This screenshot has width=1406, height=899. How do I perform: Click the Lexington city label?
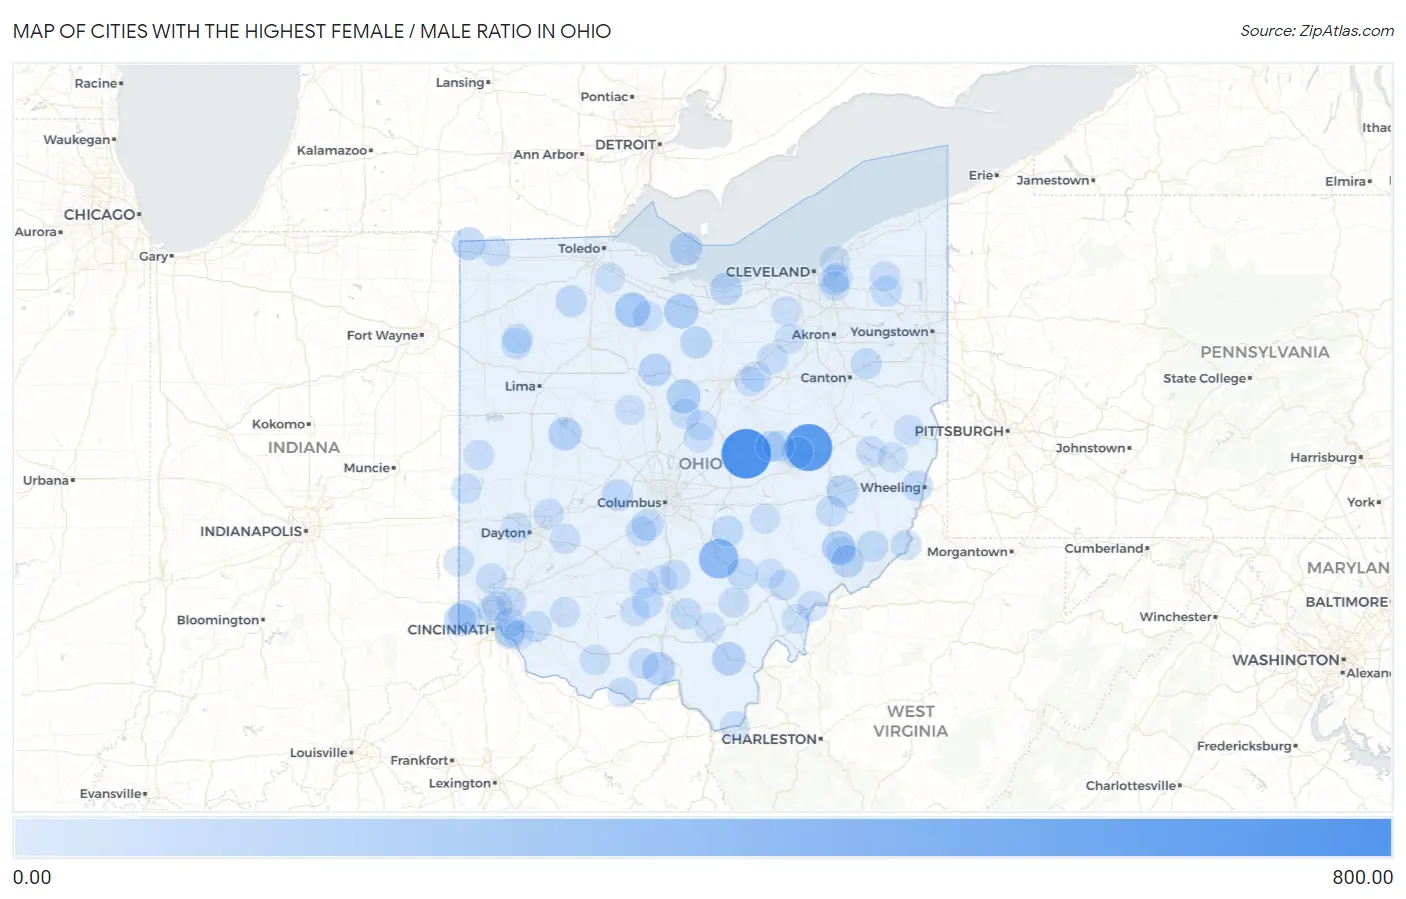[x=460, y=784]
